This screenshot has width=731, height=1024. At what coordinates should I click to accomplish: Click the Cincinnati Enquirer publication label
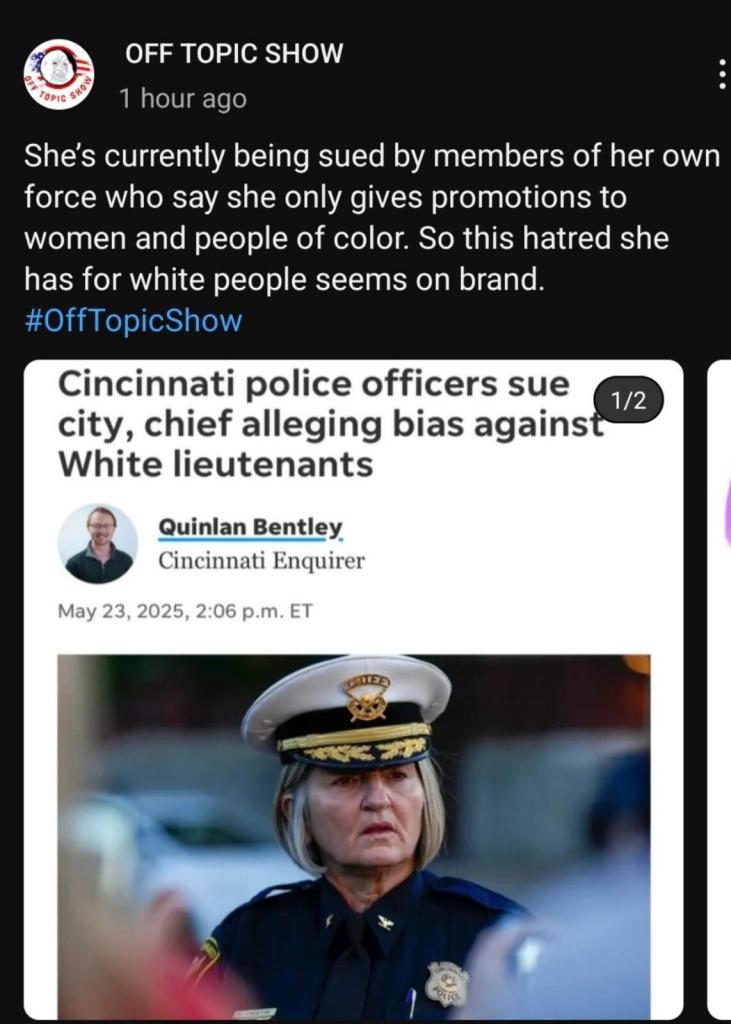[261, 560]
